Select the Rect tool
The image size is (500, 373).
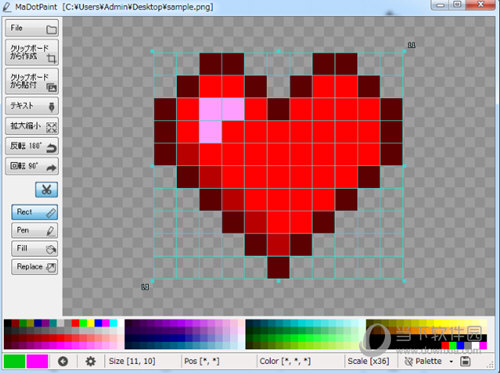[34, 212]
